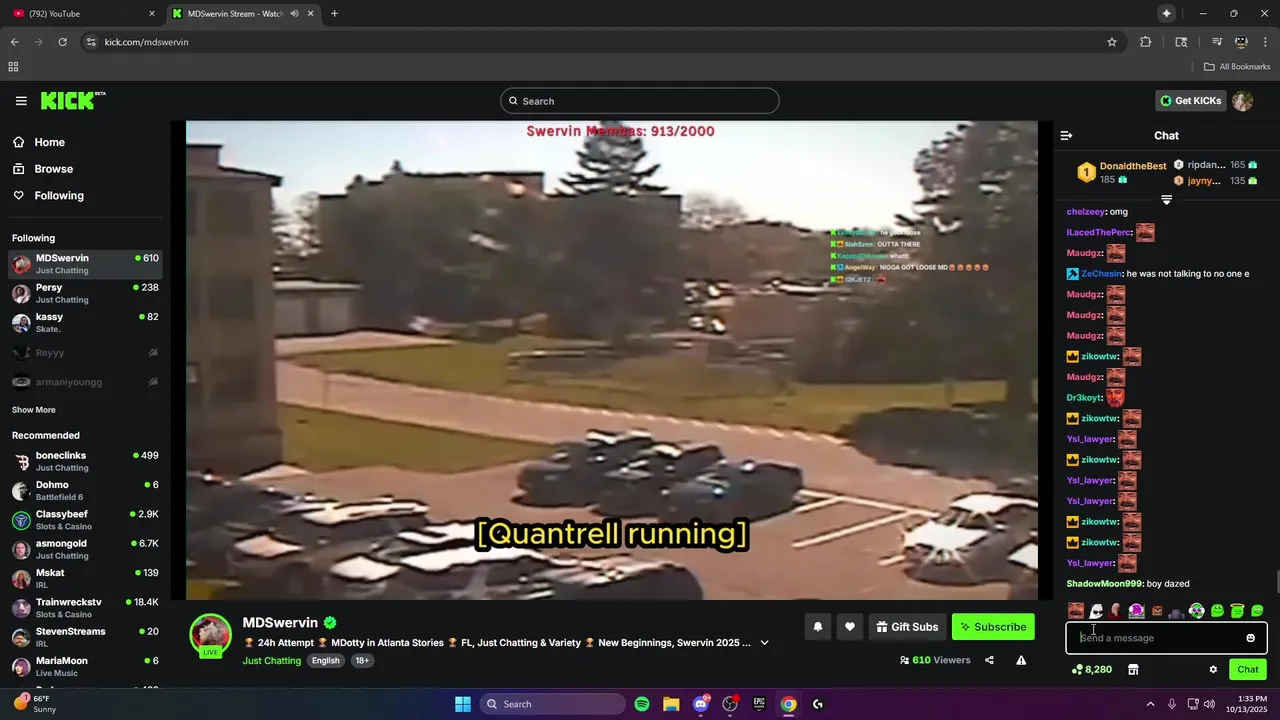The image size is (1280, 720).
Task: Click the English language tag
Action: point(325,661)
